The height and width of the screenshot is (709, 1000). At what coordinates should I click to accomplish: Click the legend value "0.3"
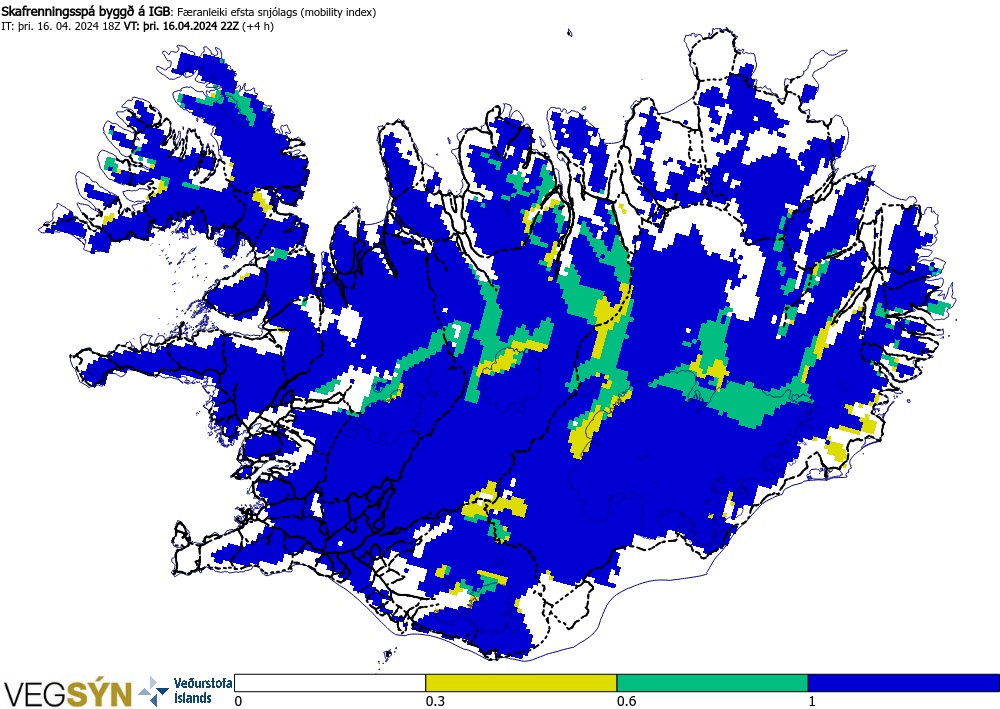[435, 701]
